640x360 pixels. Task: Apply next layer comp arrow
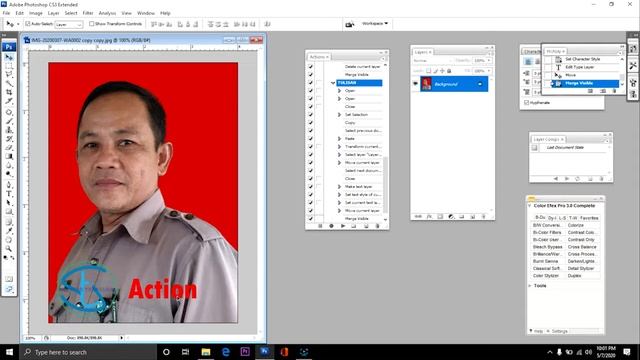coord(567,179)
